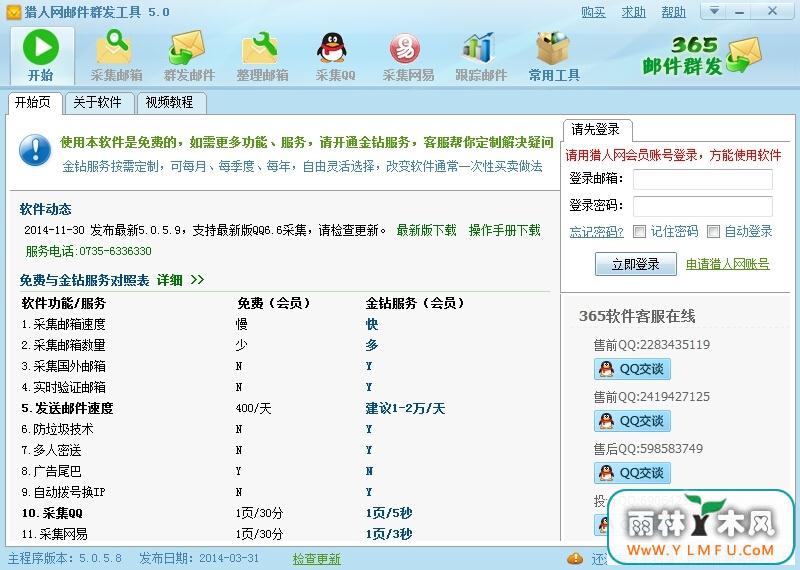
Task: Open the 帮助 menu link
Action: 673,12
